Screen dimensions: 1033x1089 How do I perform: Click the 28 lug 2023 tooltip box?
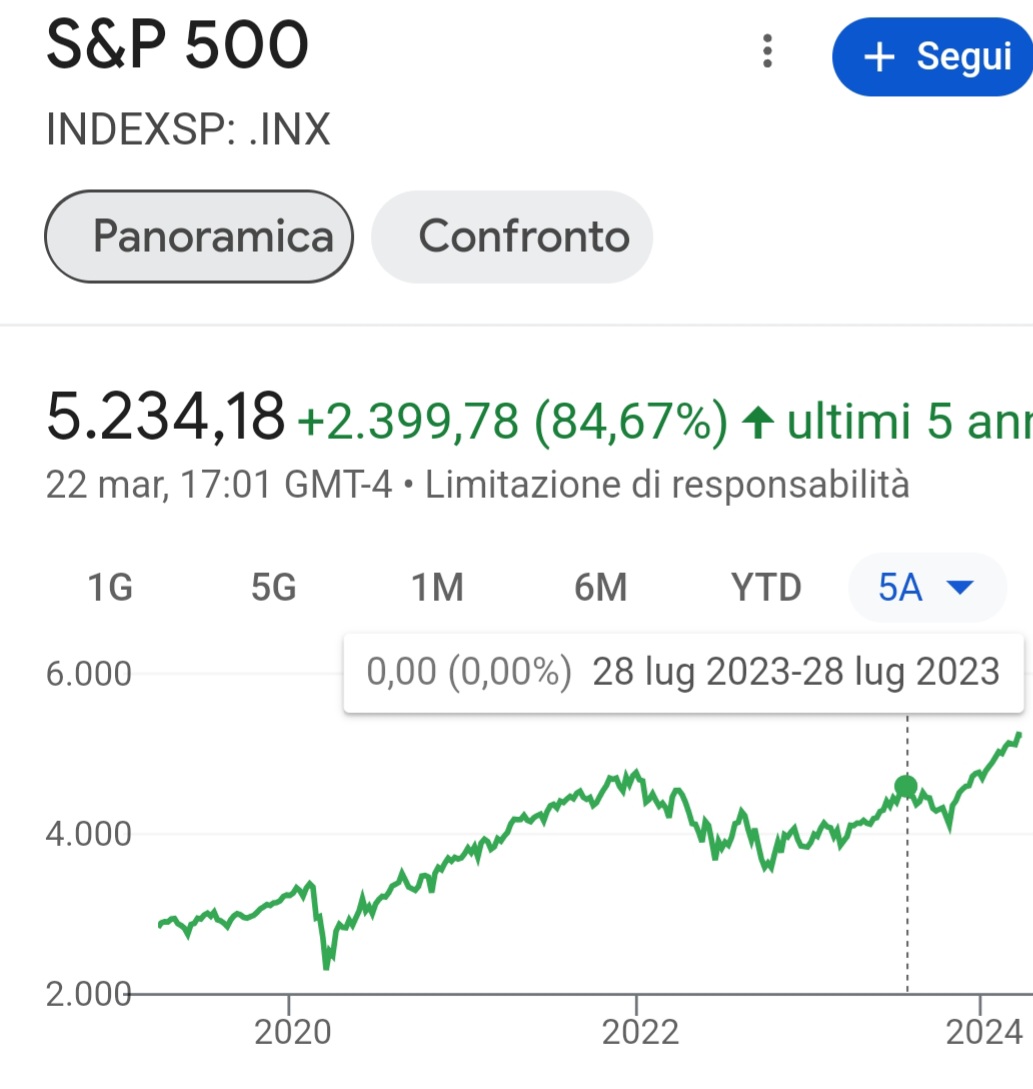click(x=683, y=672)
